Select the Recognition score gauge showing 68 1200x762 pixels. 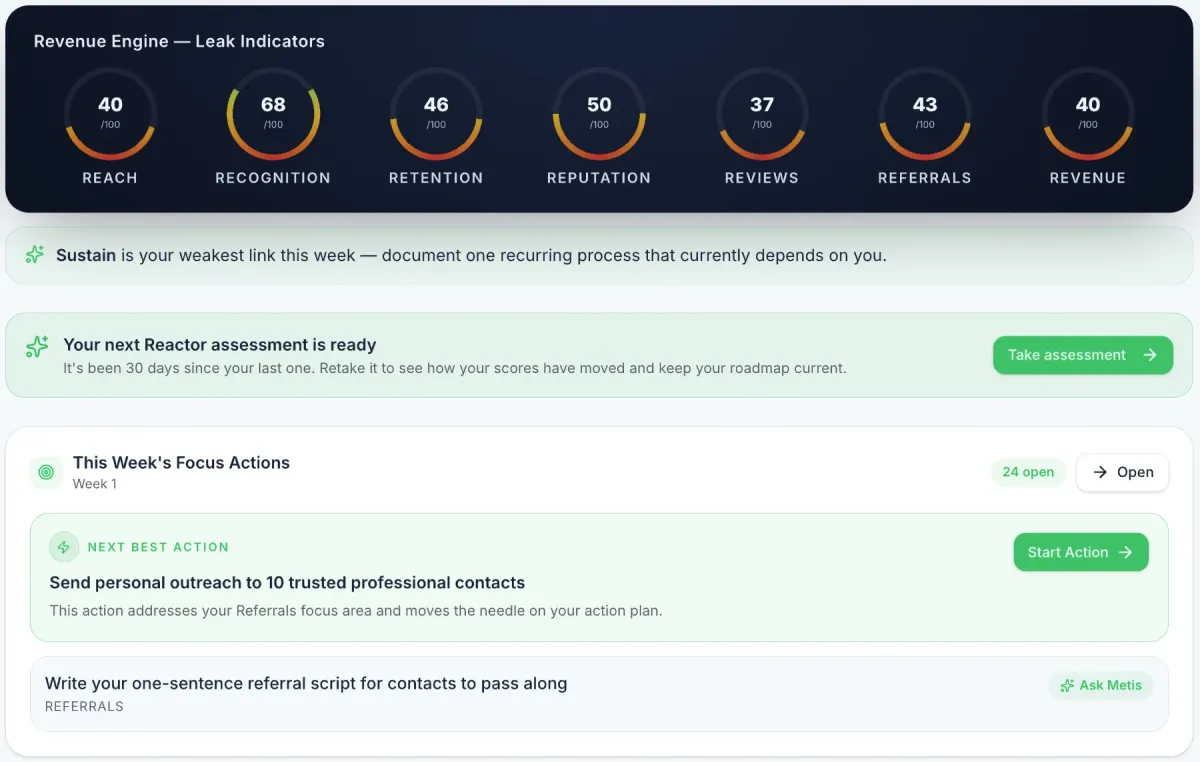tap(273, 114)
